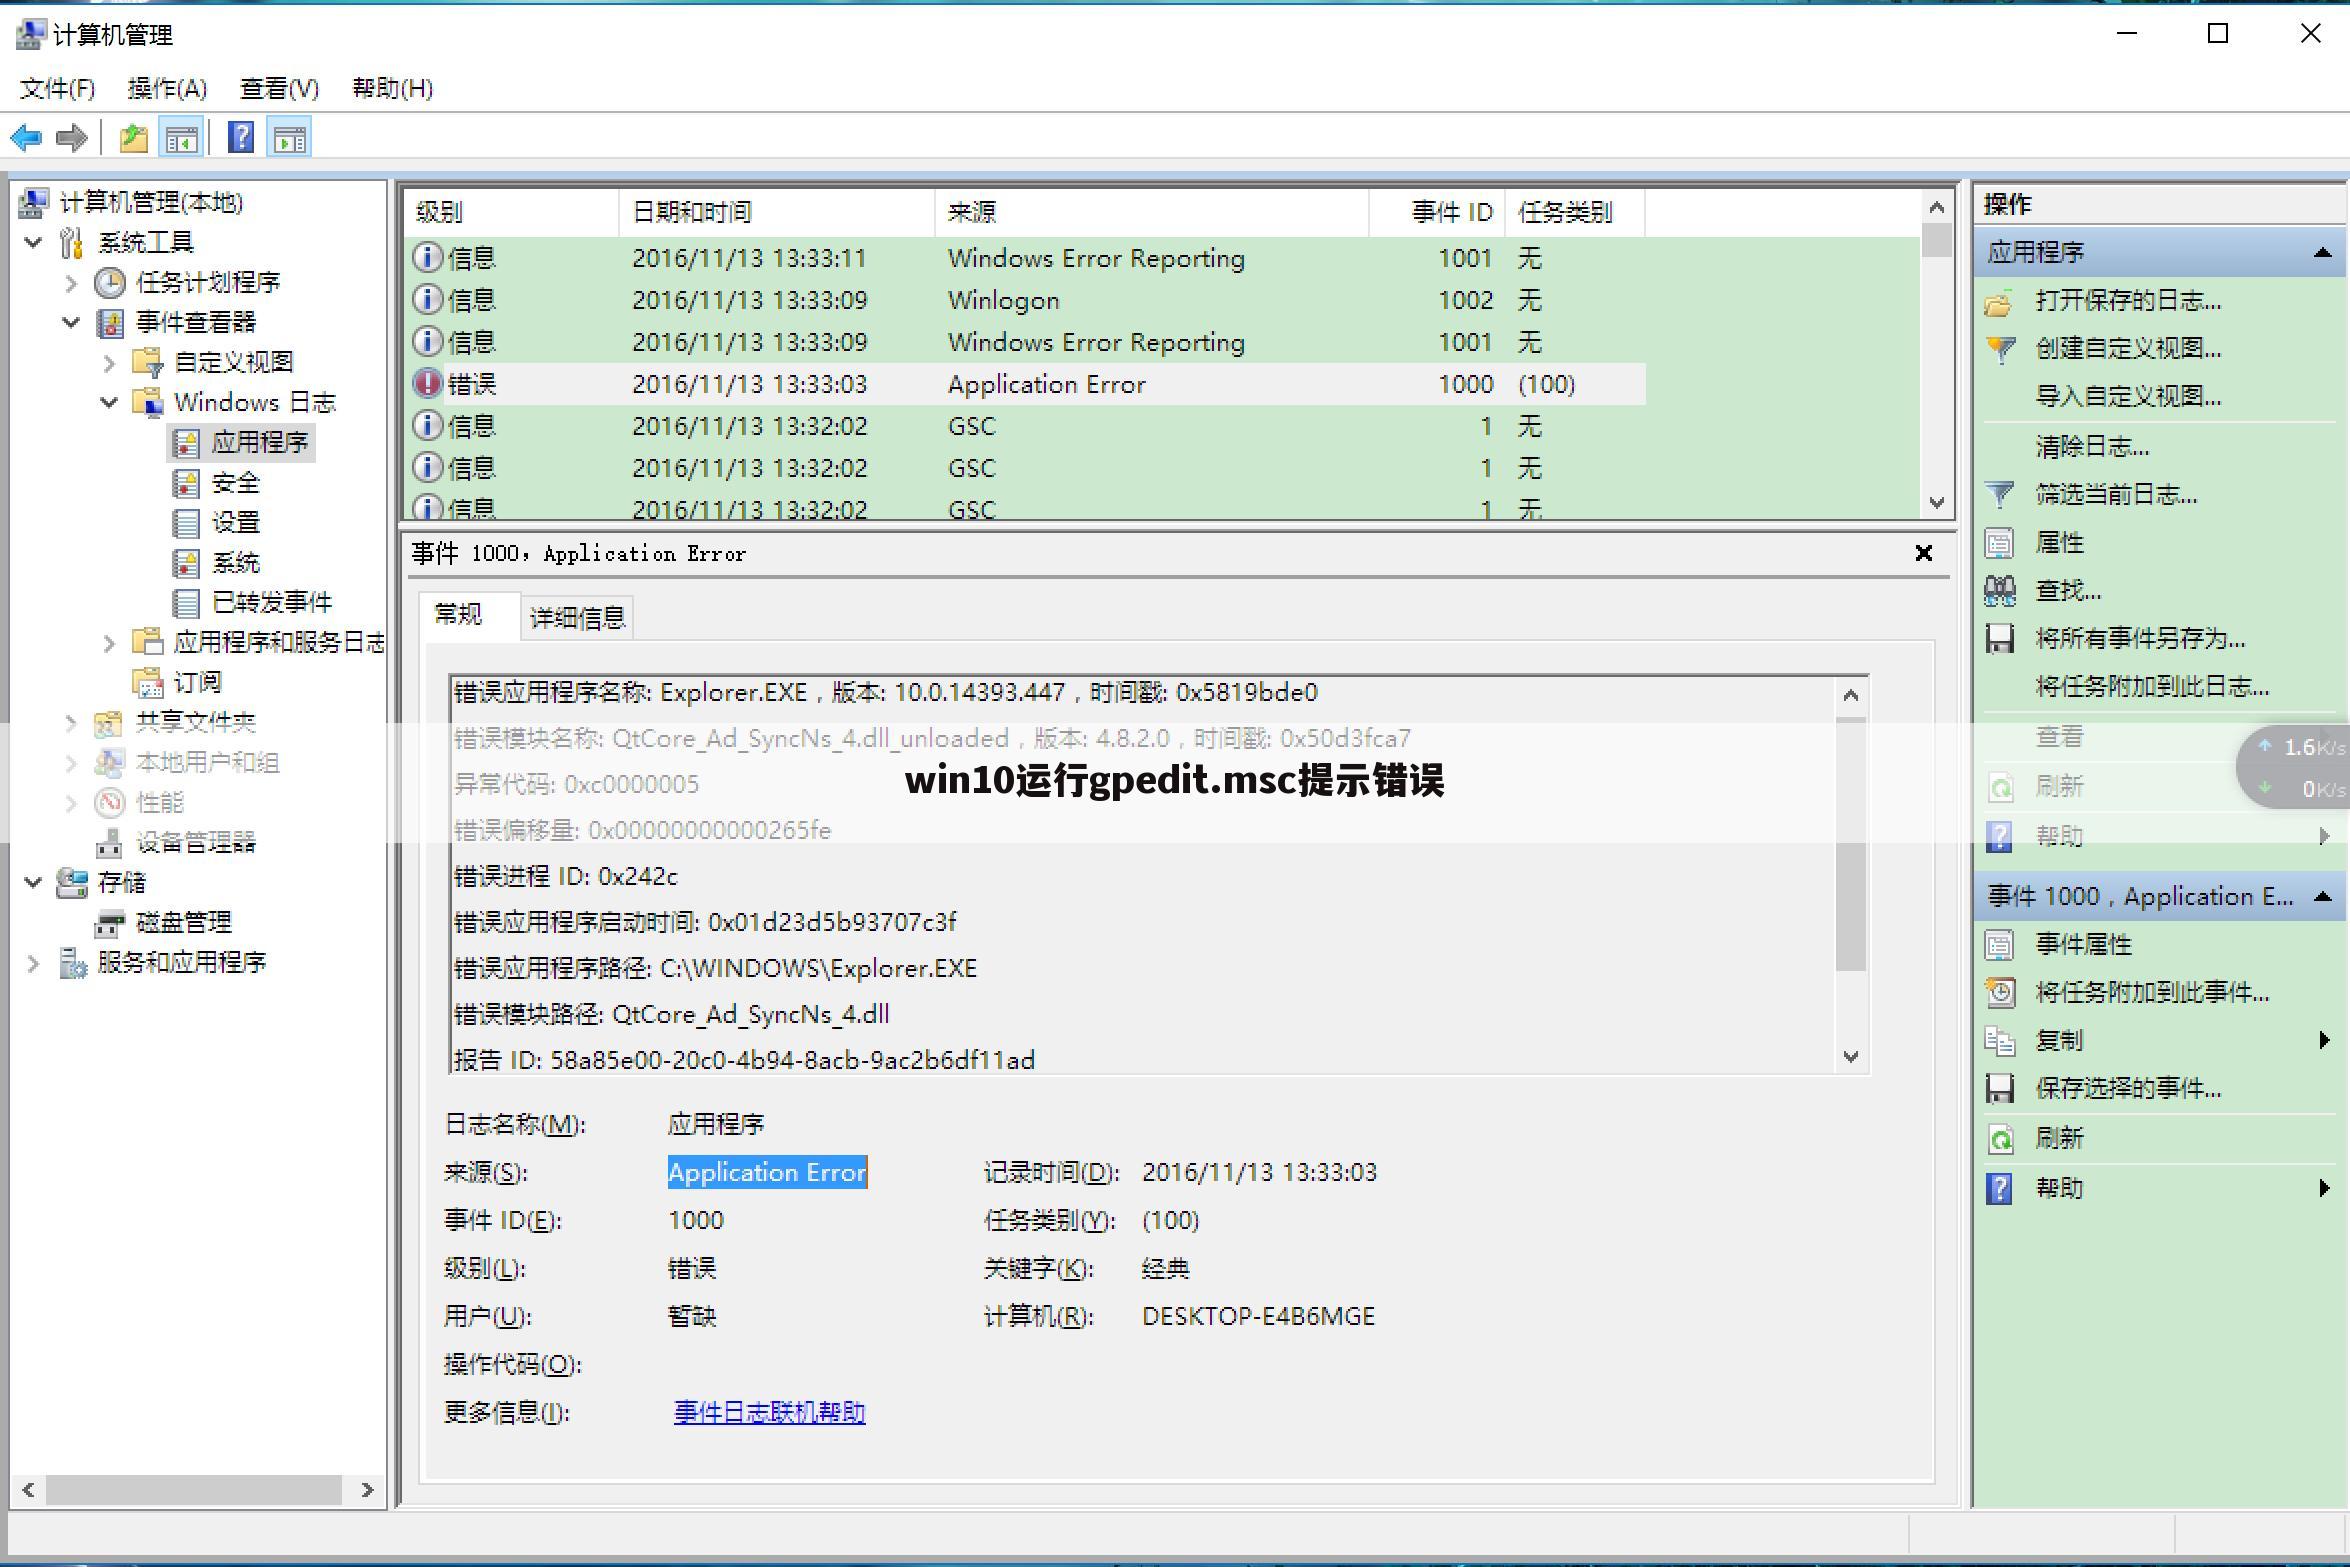Click the Up one level folder icon
The width and height of the screenshot is (2350, 1567).
pos(133,137)
